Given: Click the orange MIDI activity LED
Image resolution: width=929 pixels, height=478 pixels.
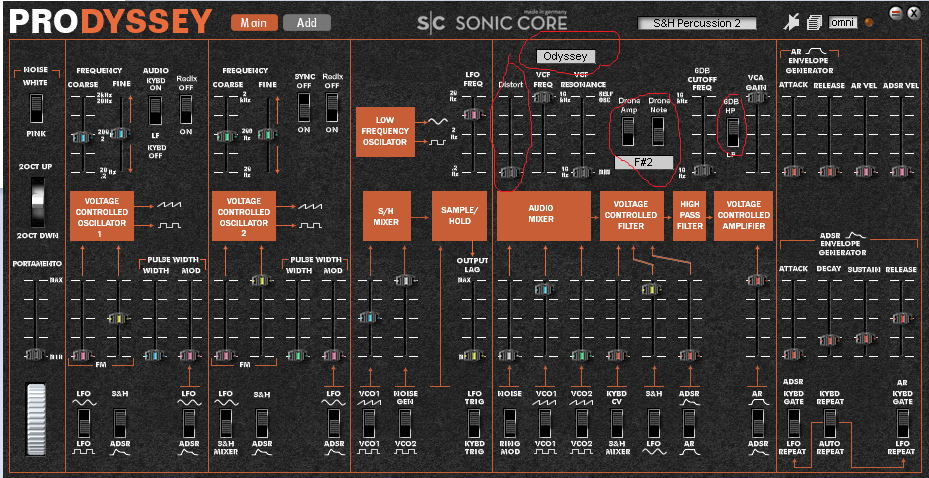Looking at the screenshot, I should coord(869,23).
